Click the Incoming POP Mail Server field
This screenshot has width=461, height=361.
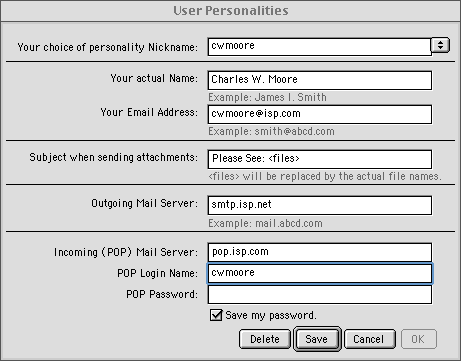(320, 252)
